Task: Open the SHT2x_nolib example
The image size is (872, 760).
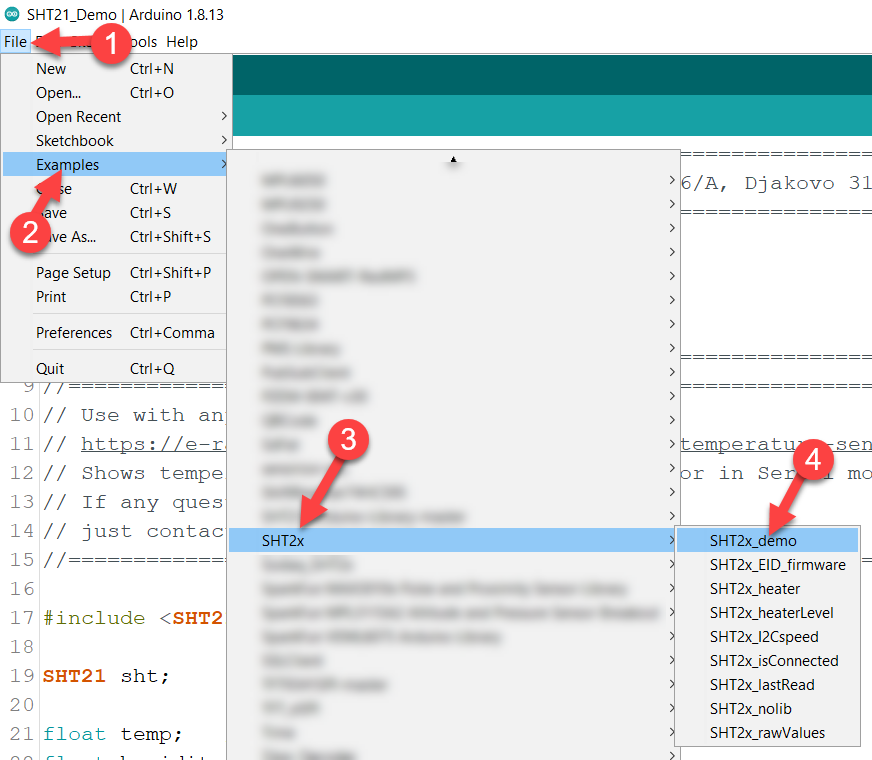Action: point(767,708)
